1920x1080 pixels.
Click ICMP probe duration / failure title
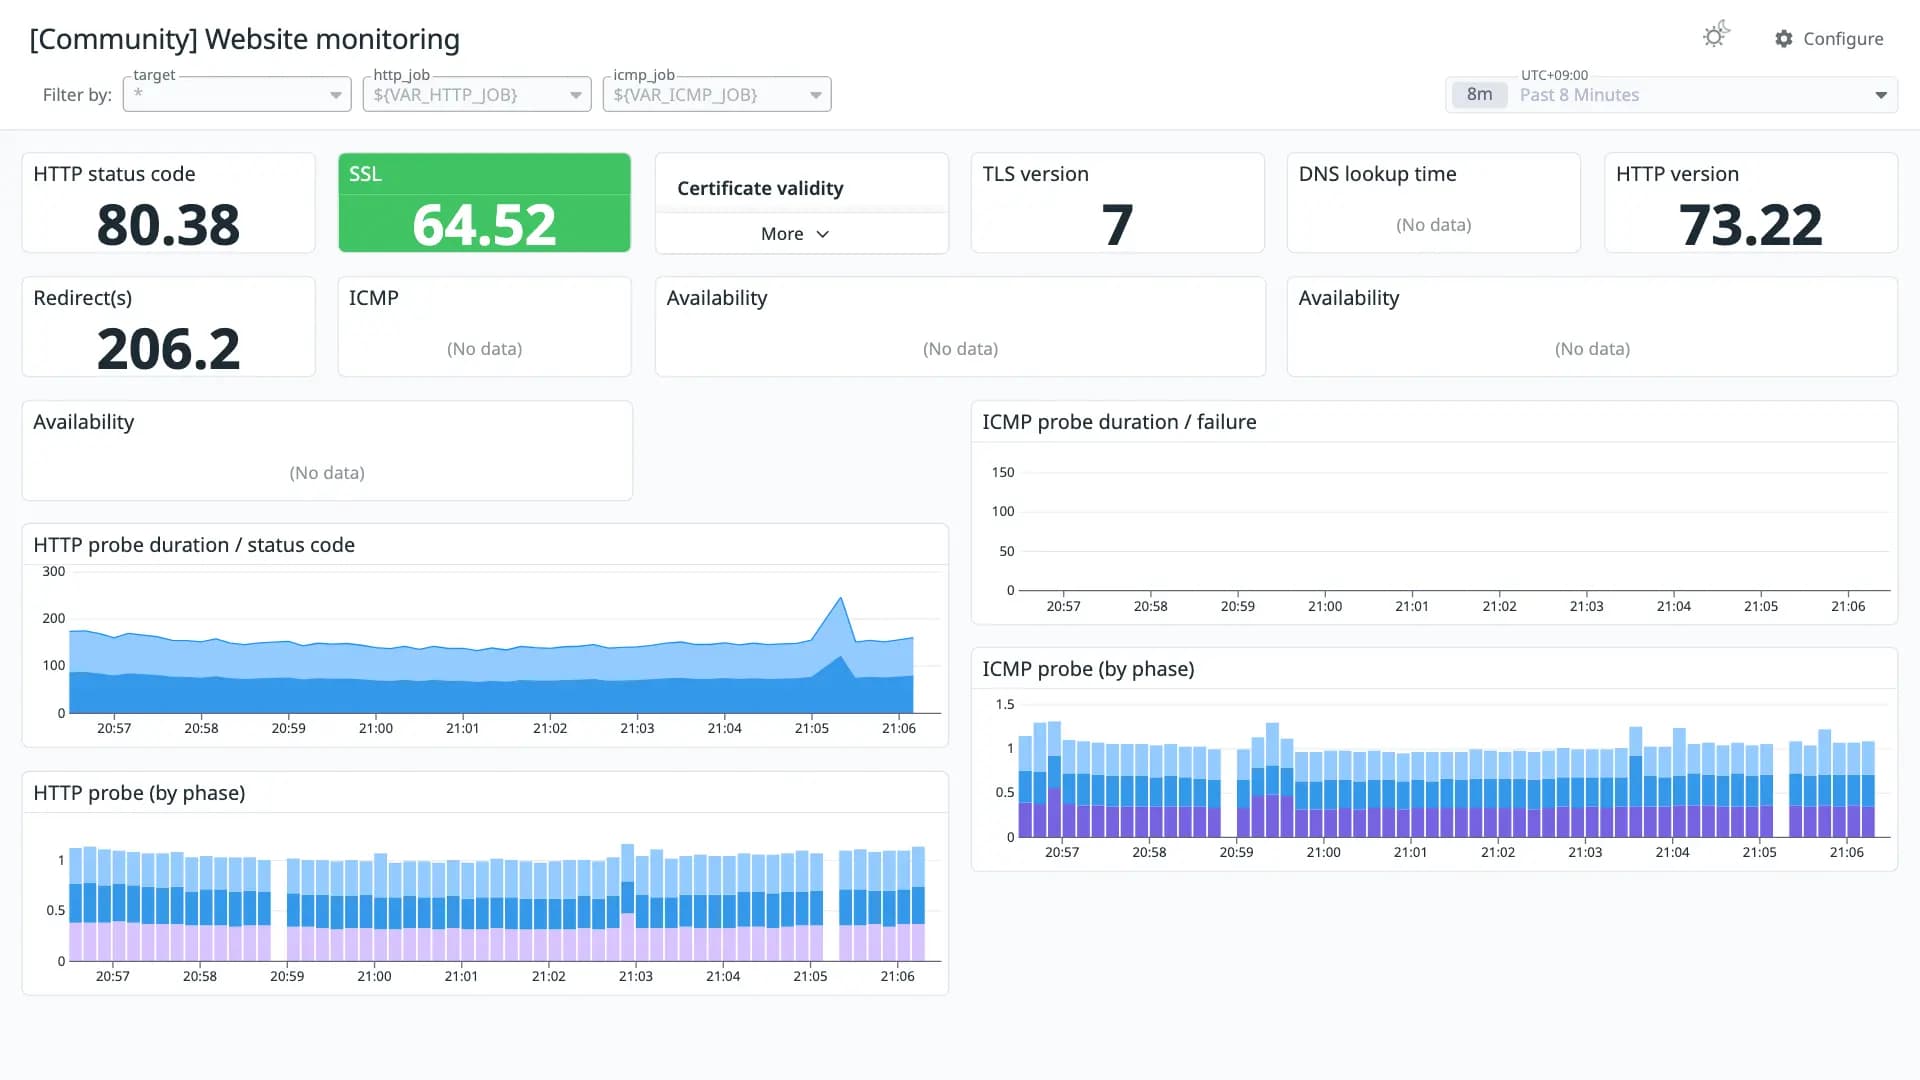[x=1119, y=422]
